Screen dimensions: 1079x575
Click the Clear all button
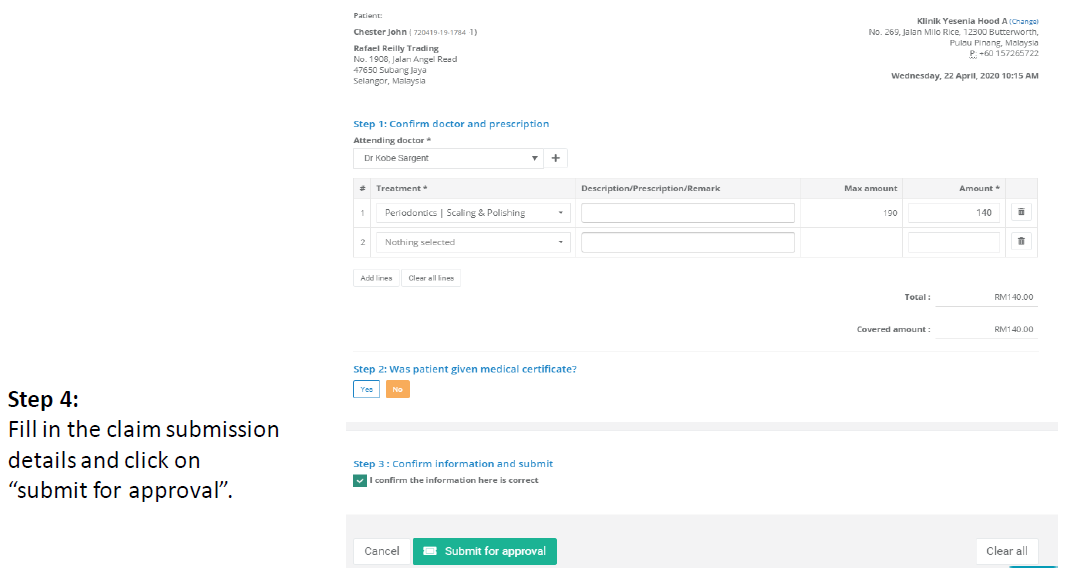pyautogui.click(x=1006, y=551)
